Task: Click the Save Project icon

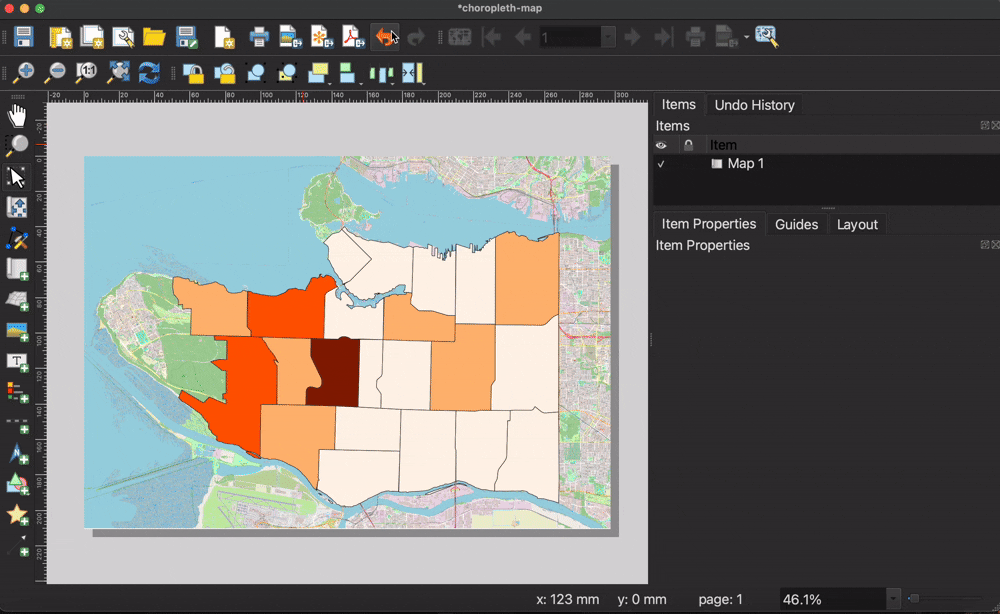Action: pyautogui.click(x=23, y=37)
